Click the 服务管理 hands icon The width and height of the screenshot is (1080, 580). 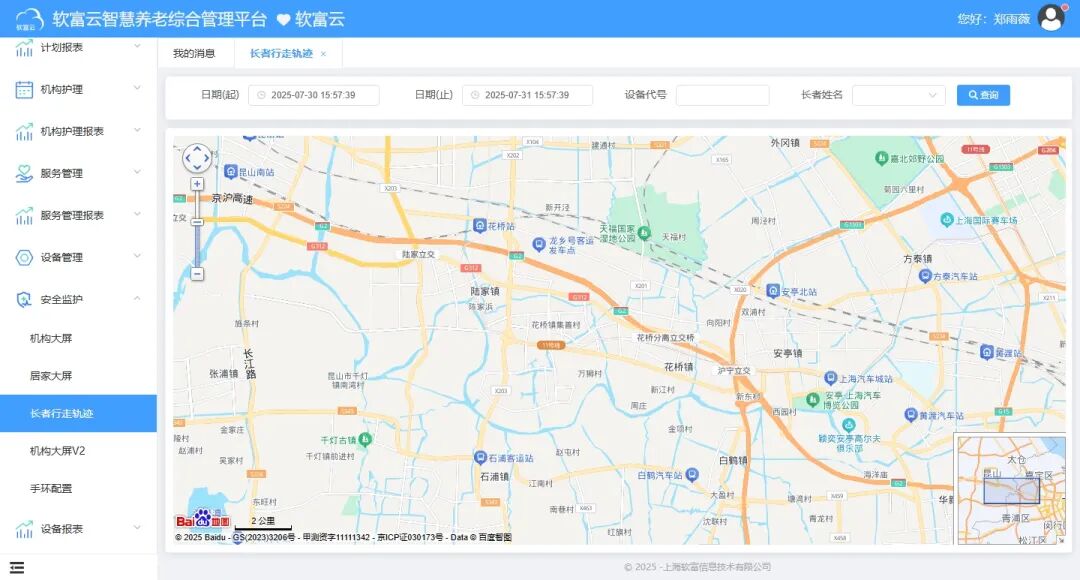pyautogui.click(x=22, y=172)
